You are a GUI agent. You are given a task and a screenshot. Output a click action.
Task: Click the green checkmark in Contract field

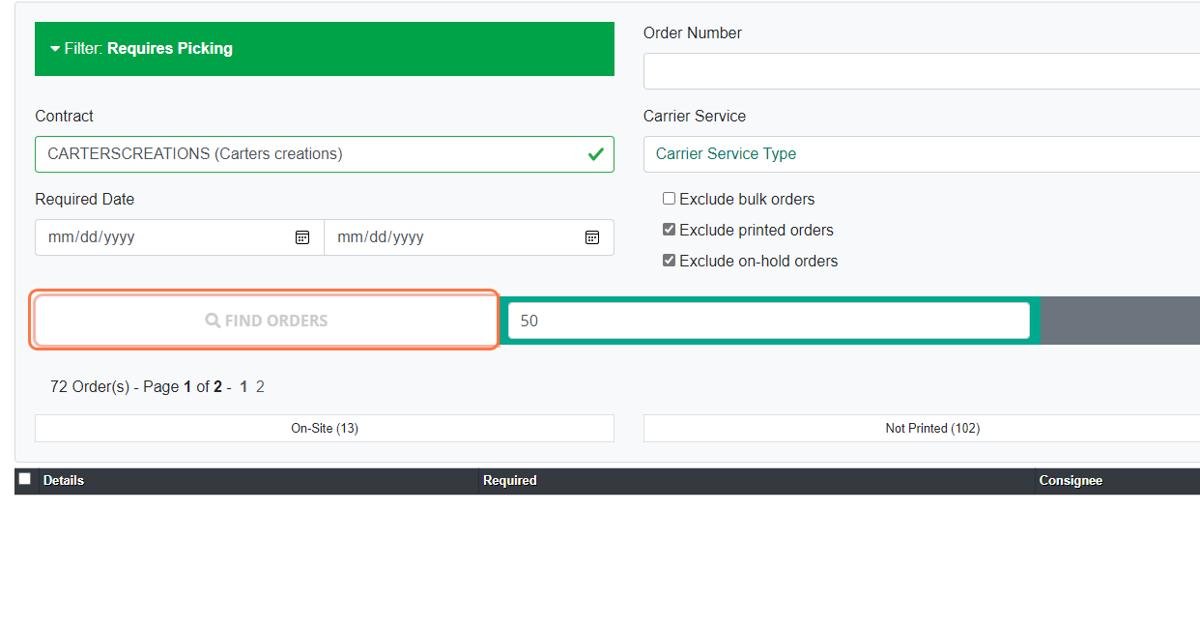tap(595, 154)
